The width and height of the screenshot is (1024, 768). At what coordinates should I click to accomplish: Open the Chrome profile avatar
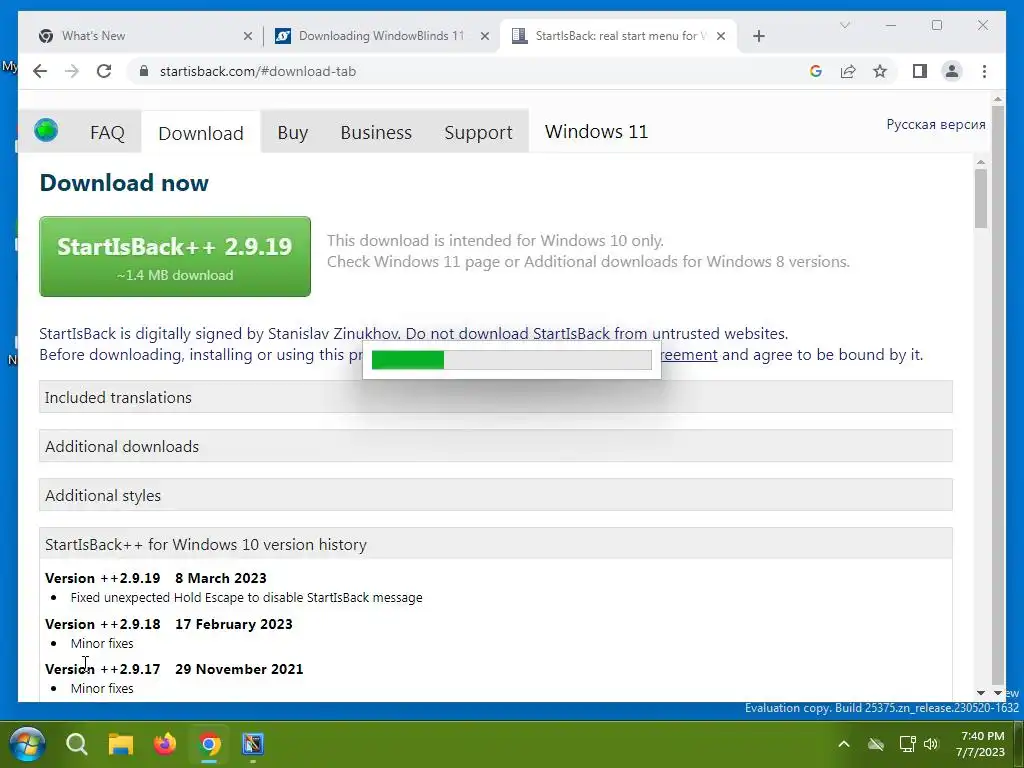(952, 71)
